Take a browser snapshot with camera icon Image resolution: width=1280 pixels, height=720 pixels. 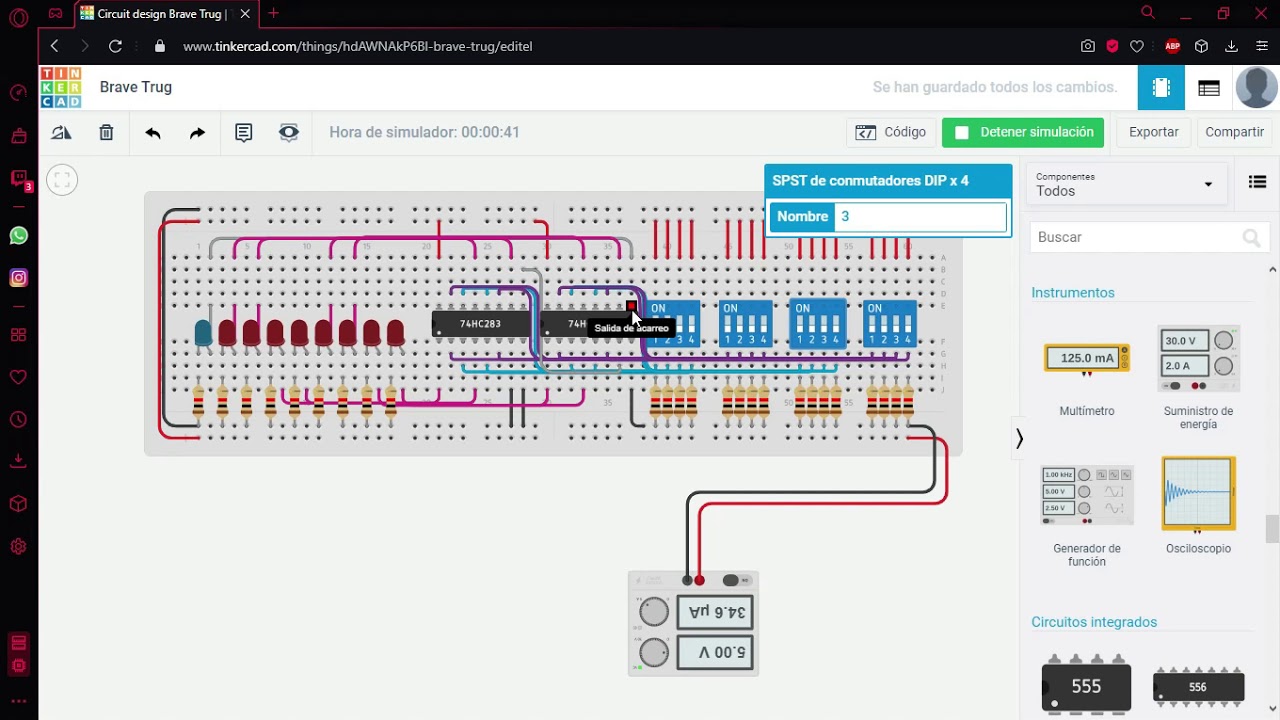click(x=1087, y=46)
